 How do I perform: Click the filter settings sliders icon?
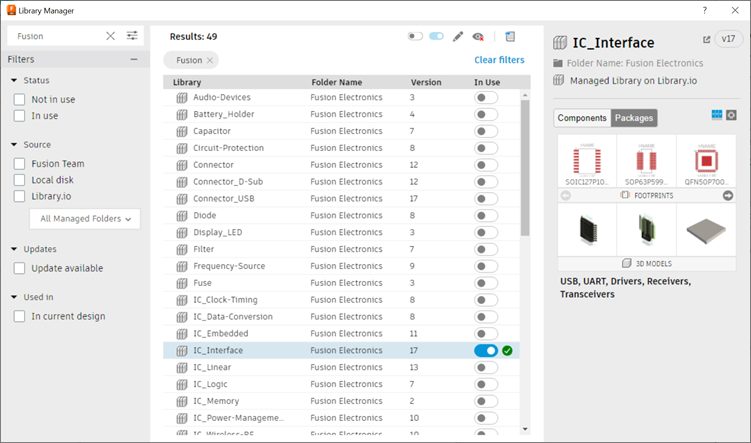pos(132,36)
